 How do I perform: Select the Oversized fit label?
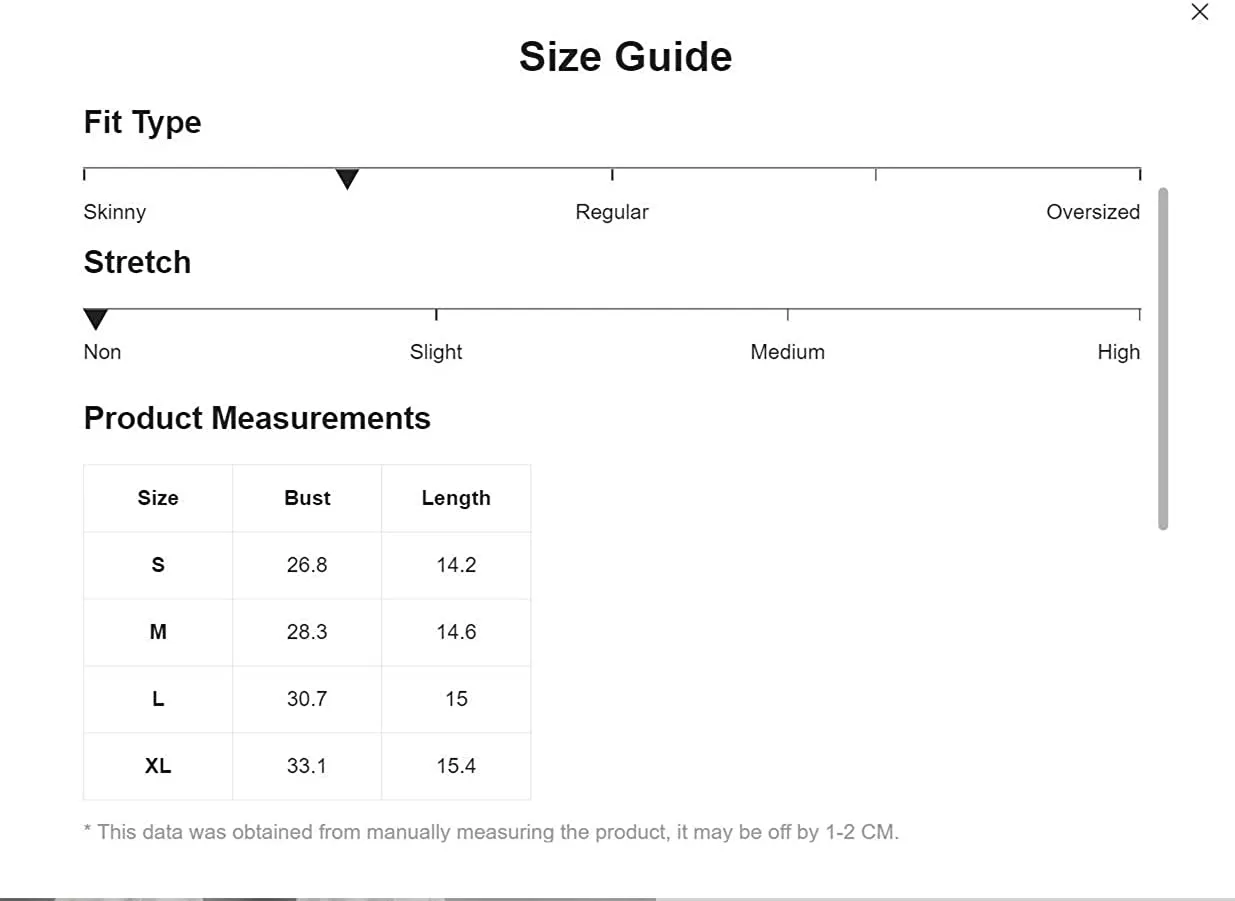pyautogui.click(x=1093, y=212)
